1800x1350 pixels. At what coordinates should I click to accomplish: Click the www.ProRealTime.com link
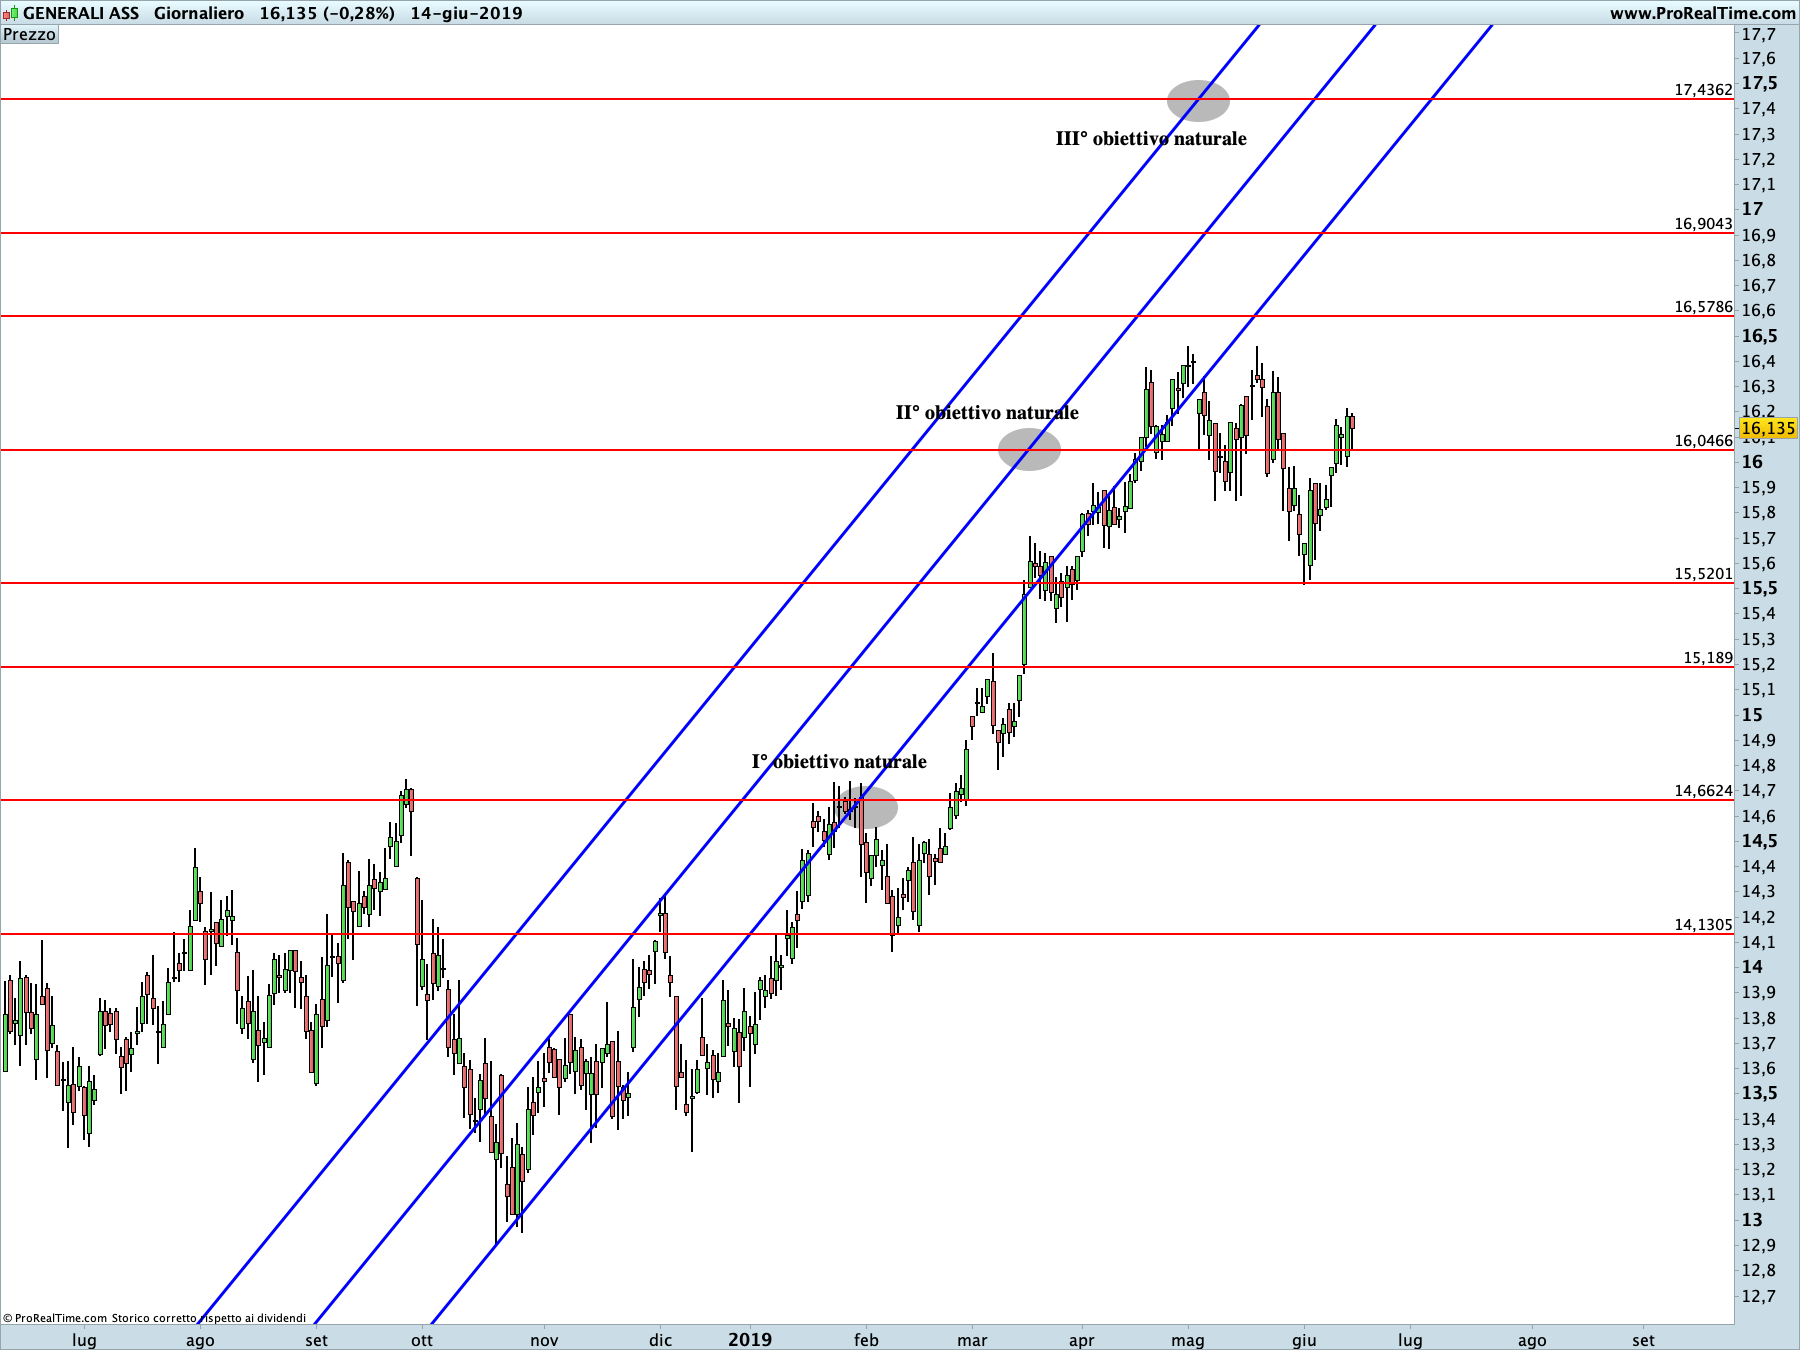1702,13
